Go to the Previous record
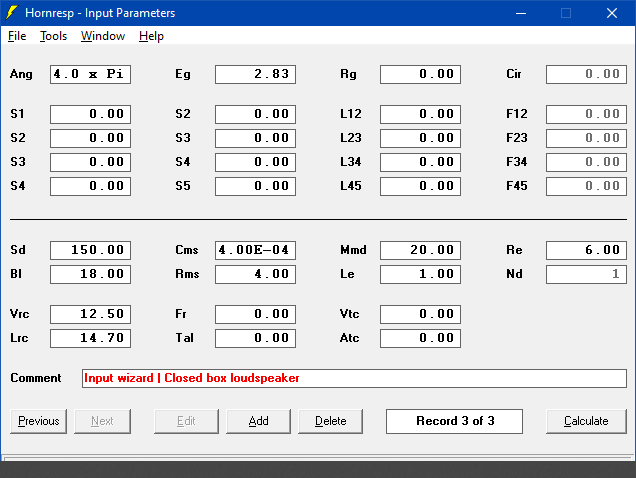 [39, 421]
